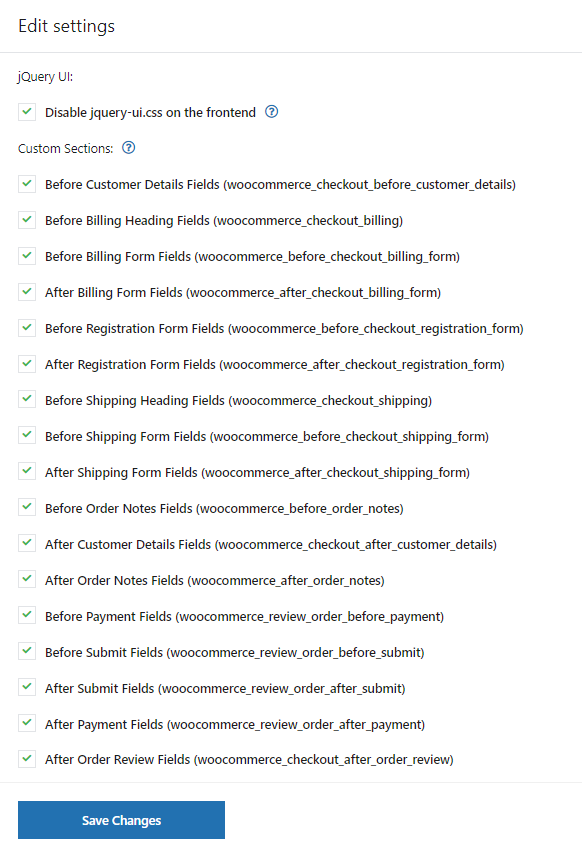Viewport: 582px width, 856px height.
Task: Toggle After Order Notes Fields checkbox
Action: [27, 580]
